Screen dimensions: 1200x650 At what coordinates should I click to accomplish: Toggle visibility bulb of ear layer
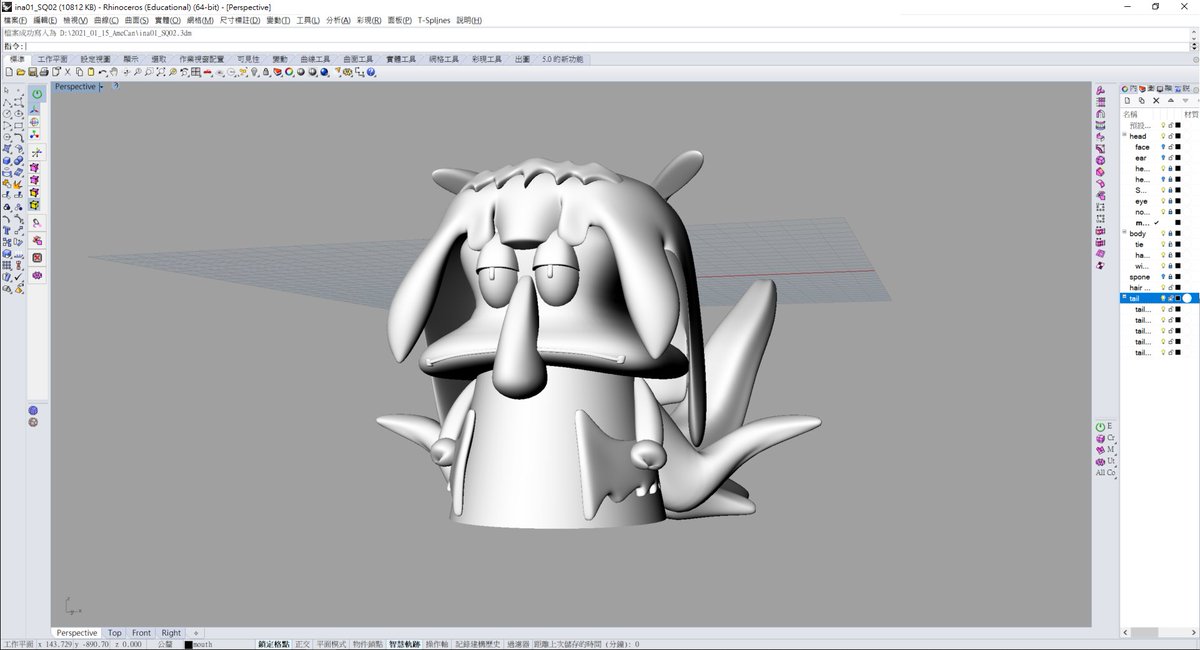pyautogui.click(x=1163, y=158)
